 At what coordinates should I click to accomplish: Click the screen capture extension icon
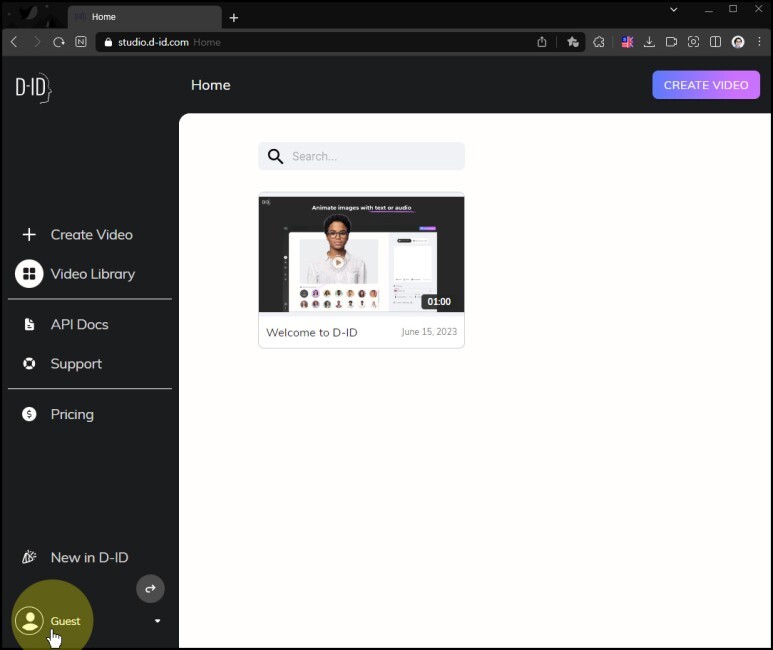pos(693,42)
